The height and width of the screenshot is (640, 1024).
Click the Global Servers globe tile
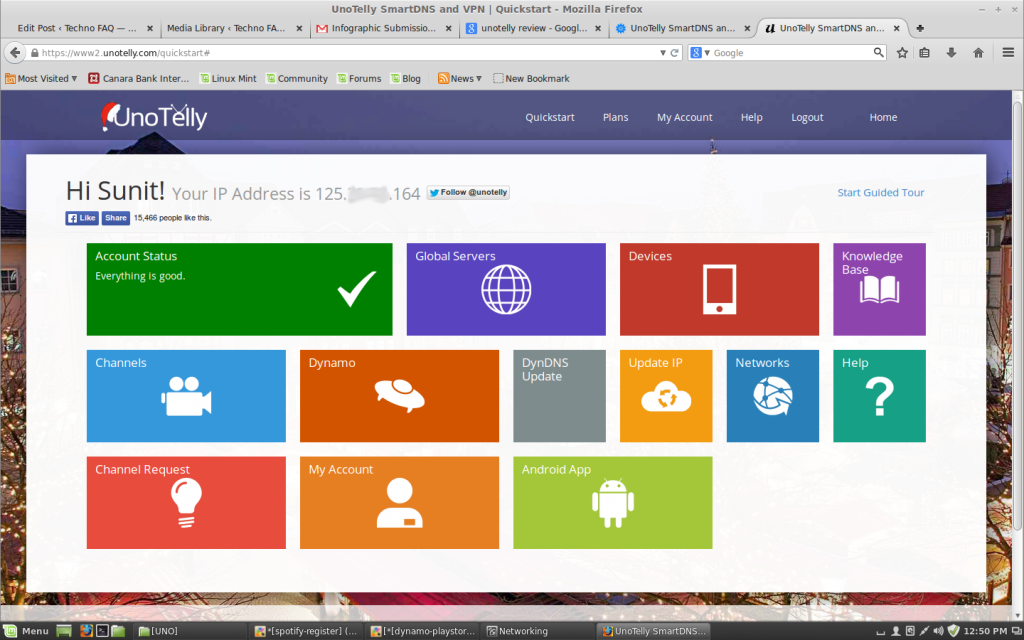click(505, 289)
